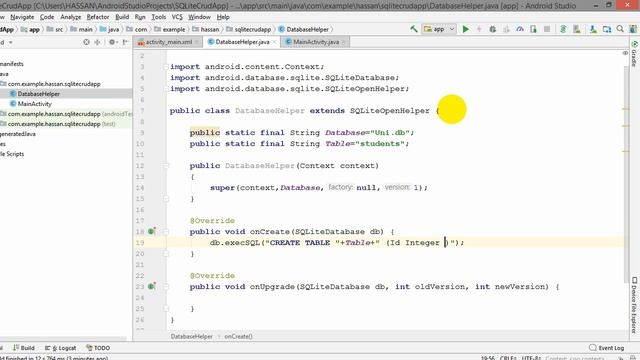The image size is (640, 360).
Task: Select the generatedJava tree node
Action: click(x=18, y=134)
